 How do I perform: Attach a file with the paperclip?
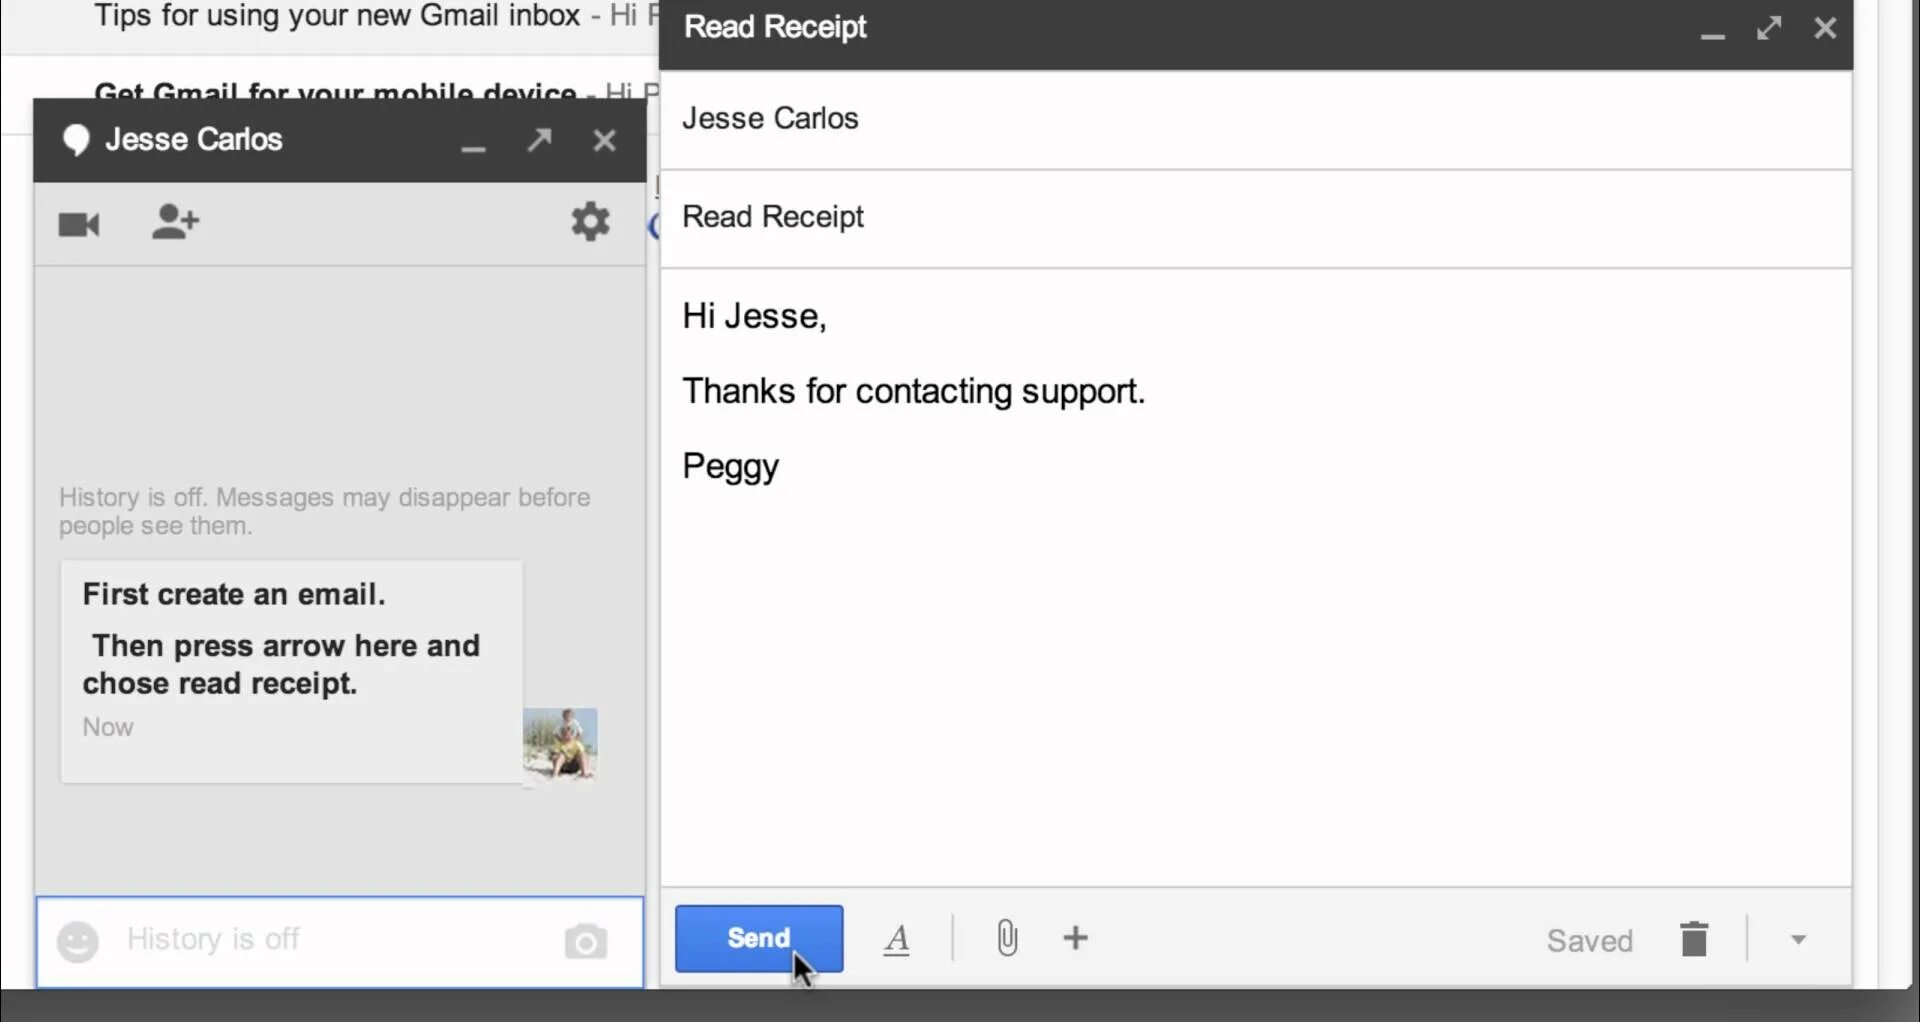coord(1007,938)
